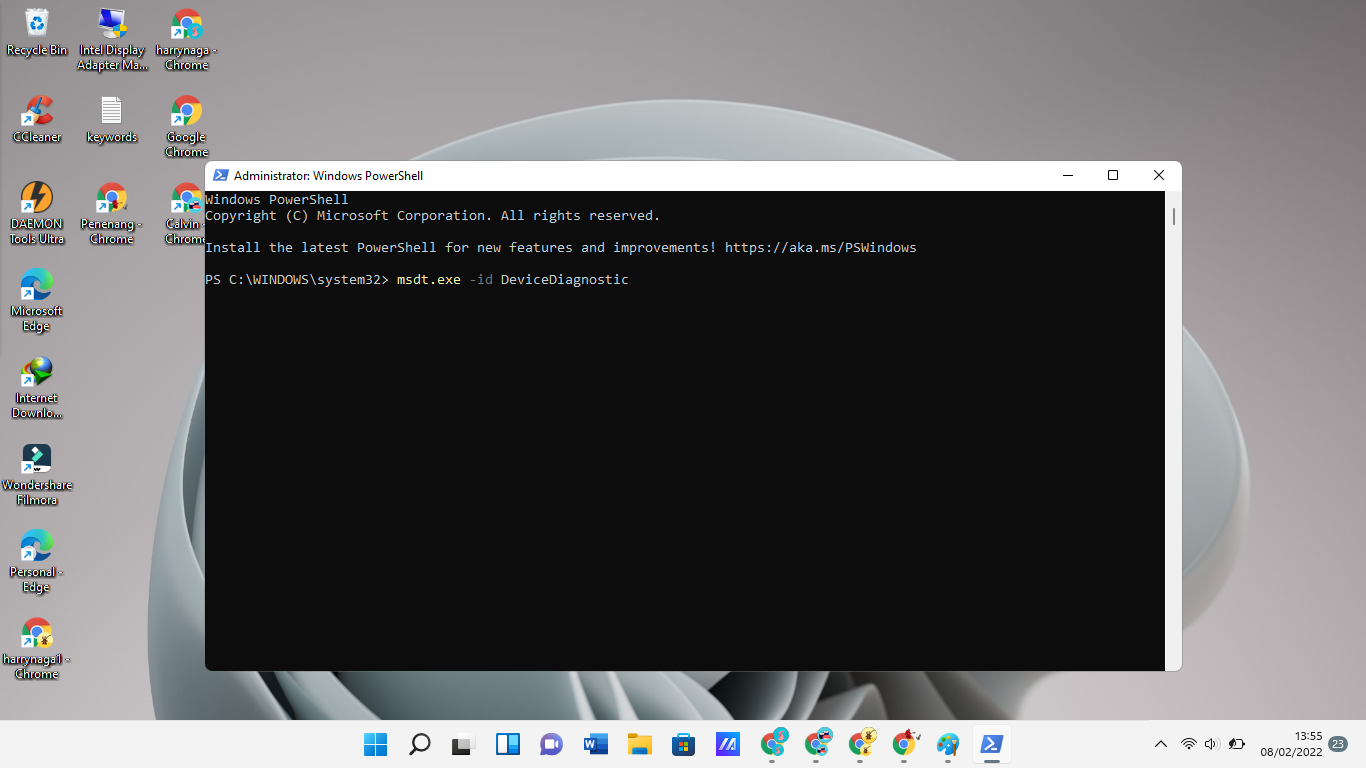Select the harrynaga - Chrome shortcut
The width and height of the screenshot is (1366, 768).
pos(187,40)
